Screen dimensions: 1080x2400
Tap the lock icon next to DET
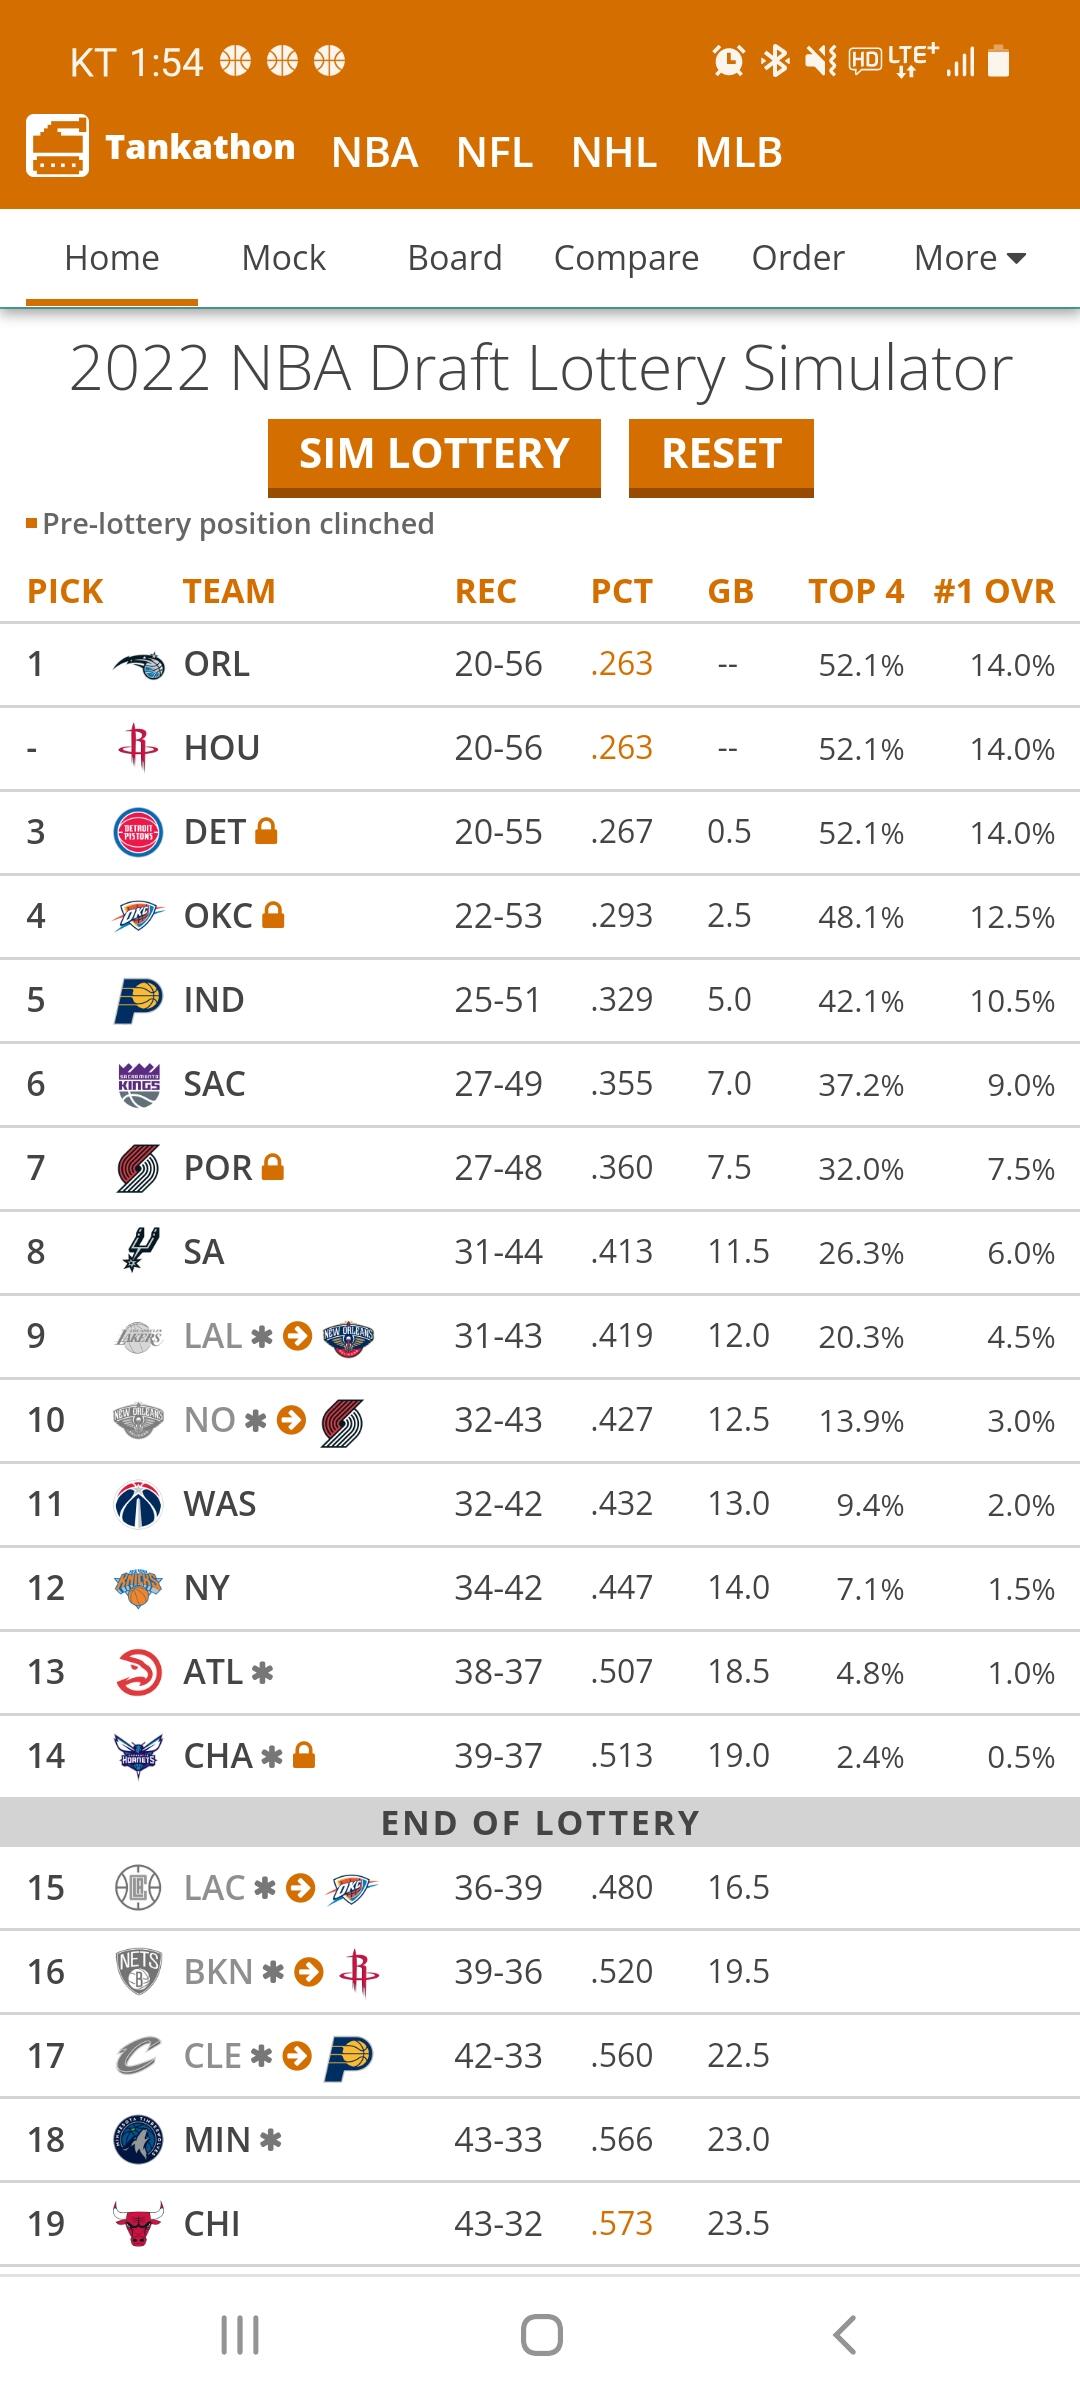[266, 831]
